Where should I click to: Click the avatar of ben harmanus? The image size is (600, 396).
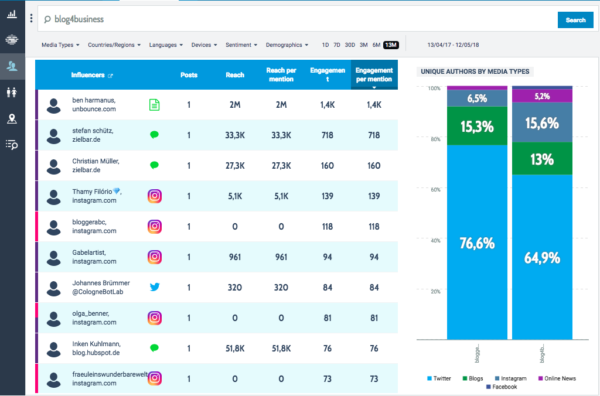[54, 106]
